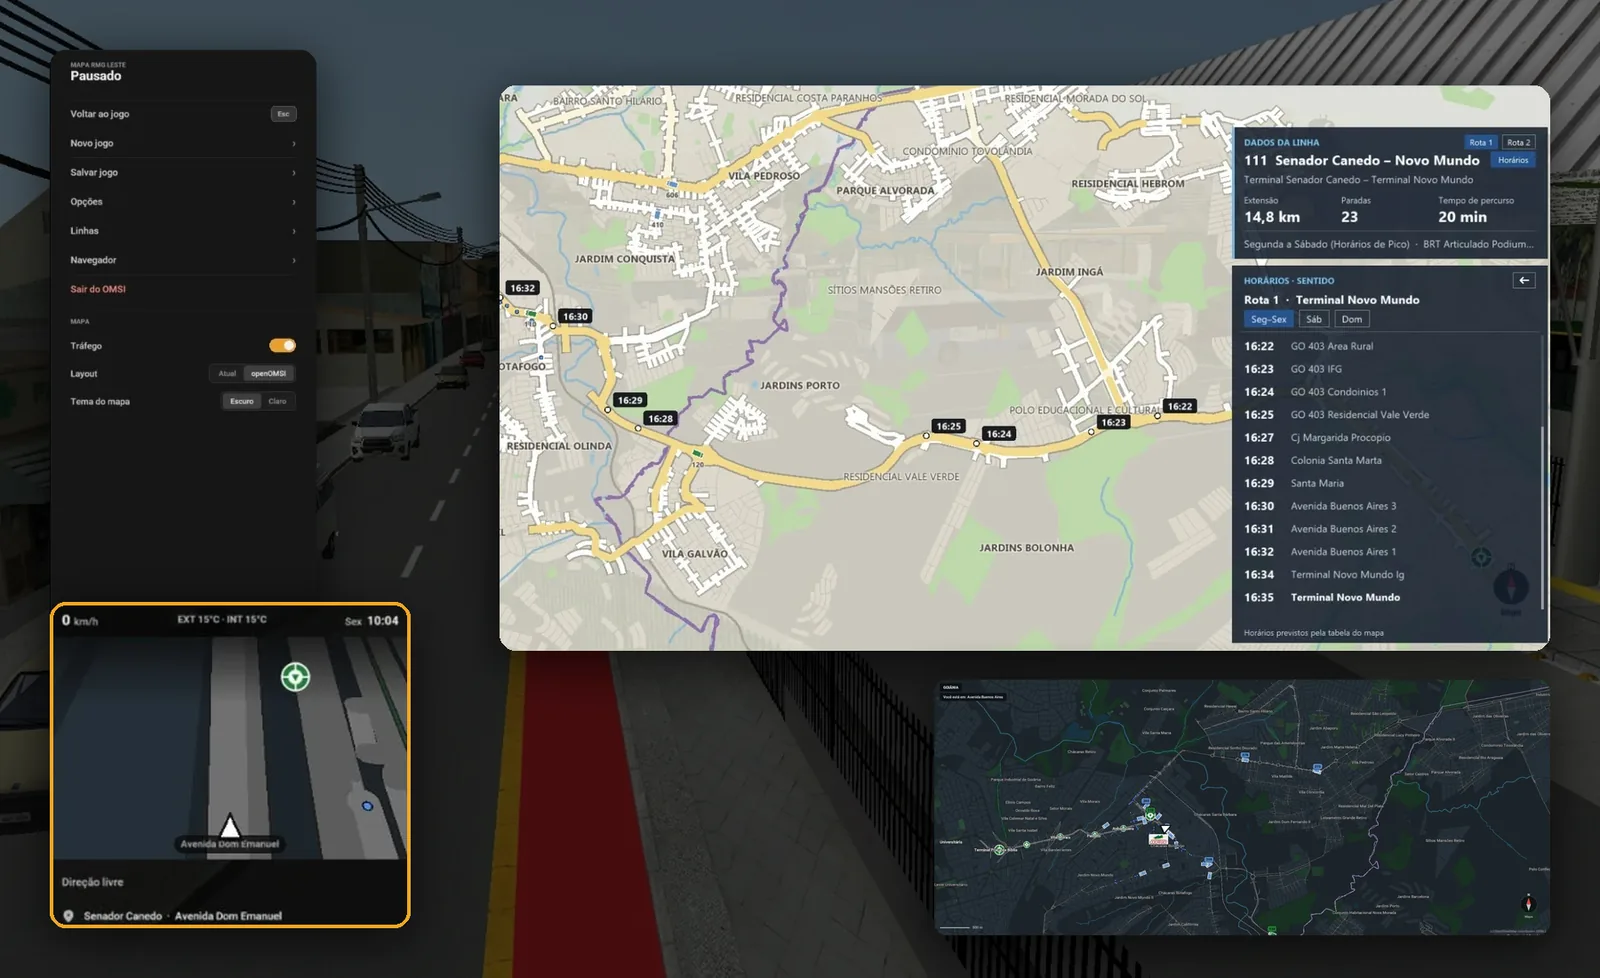Screen dimensions: 1600x978
Task: Open the Linhas submenu chevron
Action: coord(293,231)
